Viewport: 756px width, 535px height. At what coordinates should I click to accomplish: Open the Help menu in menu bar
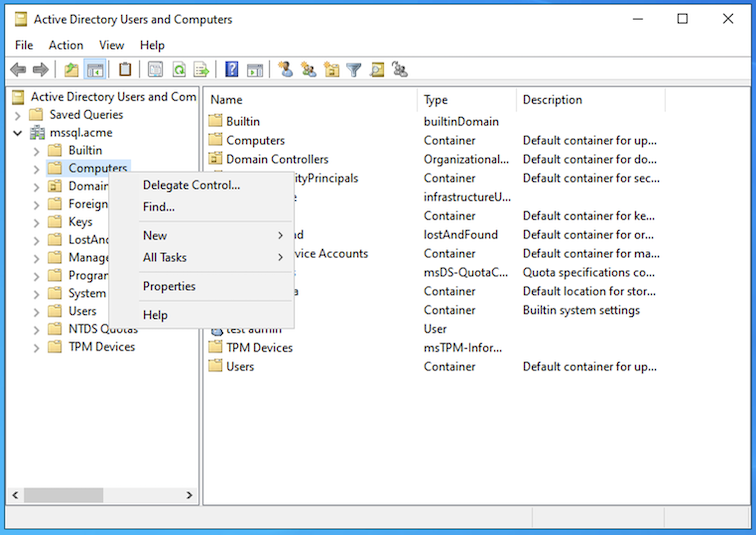click(152, 45)
